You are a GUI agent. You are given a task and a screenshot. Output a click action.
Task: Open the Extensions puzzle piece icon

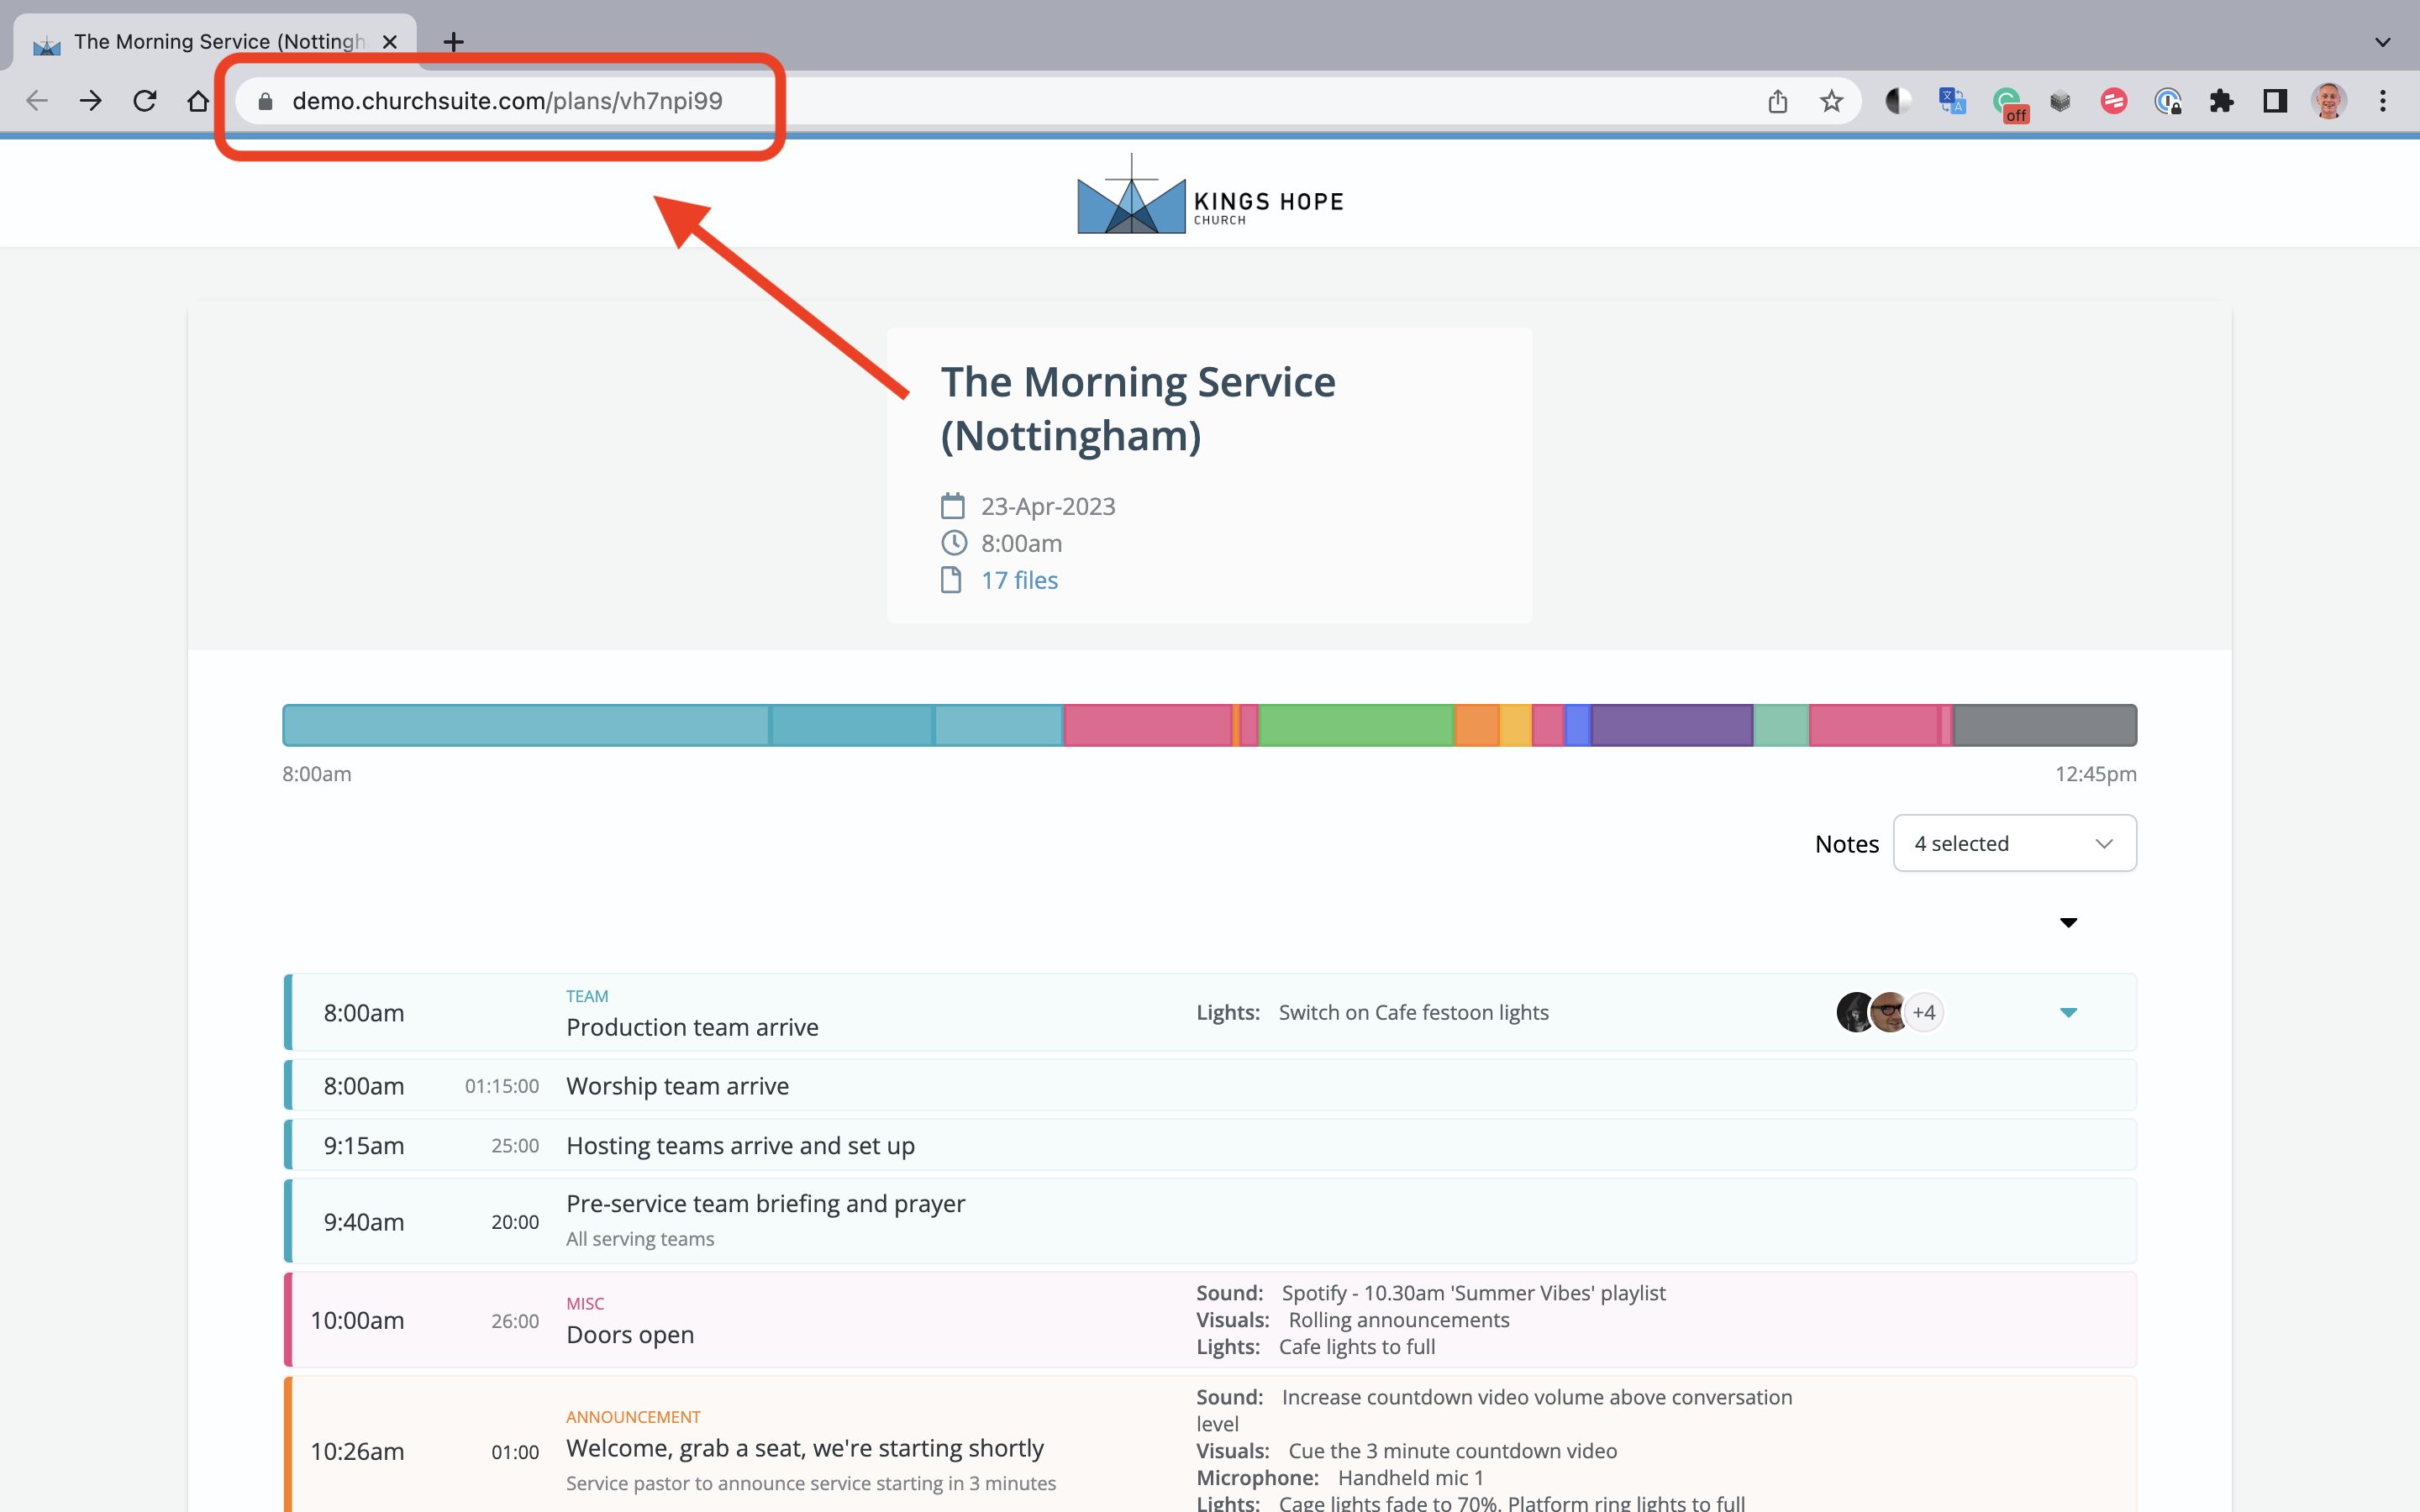(2221, 101)
